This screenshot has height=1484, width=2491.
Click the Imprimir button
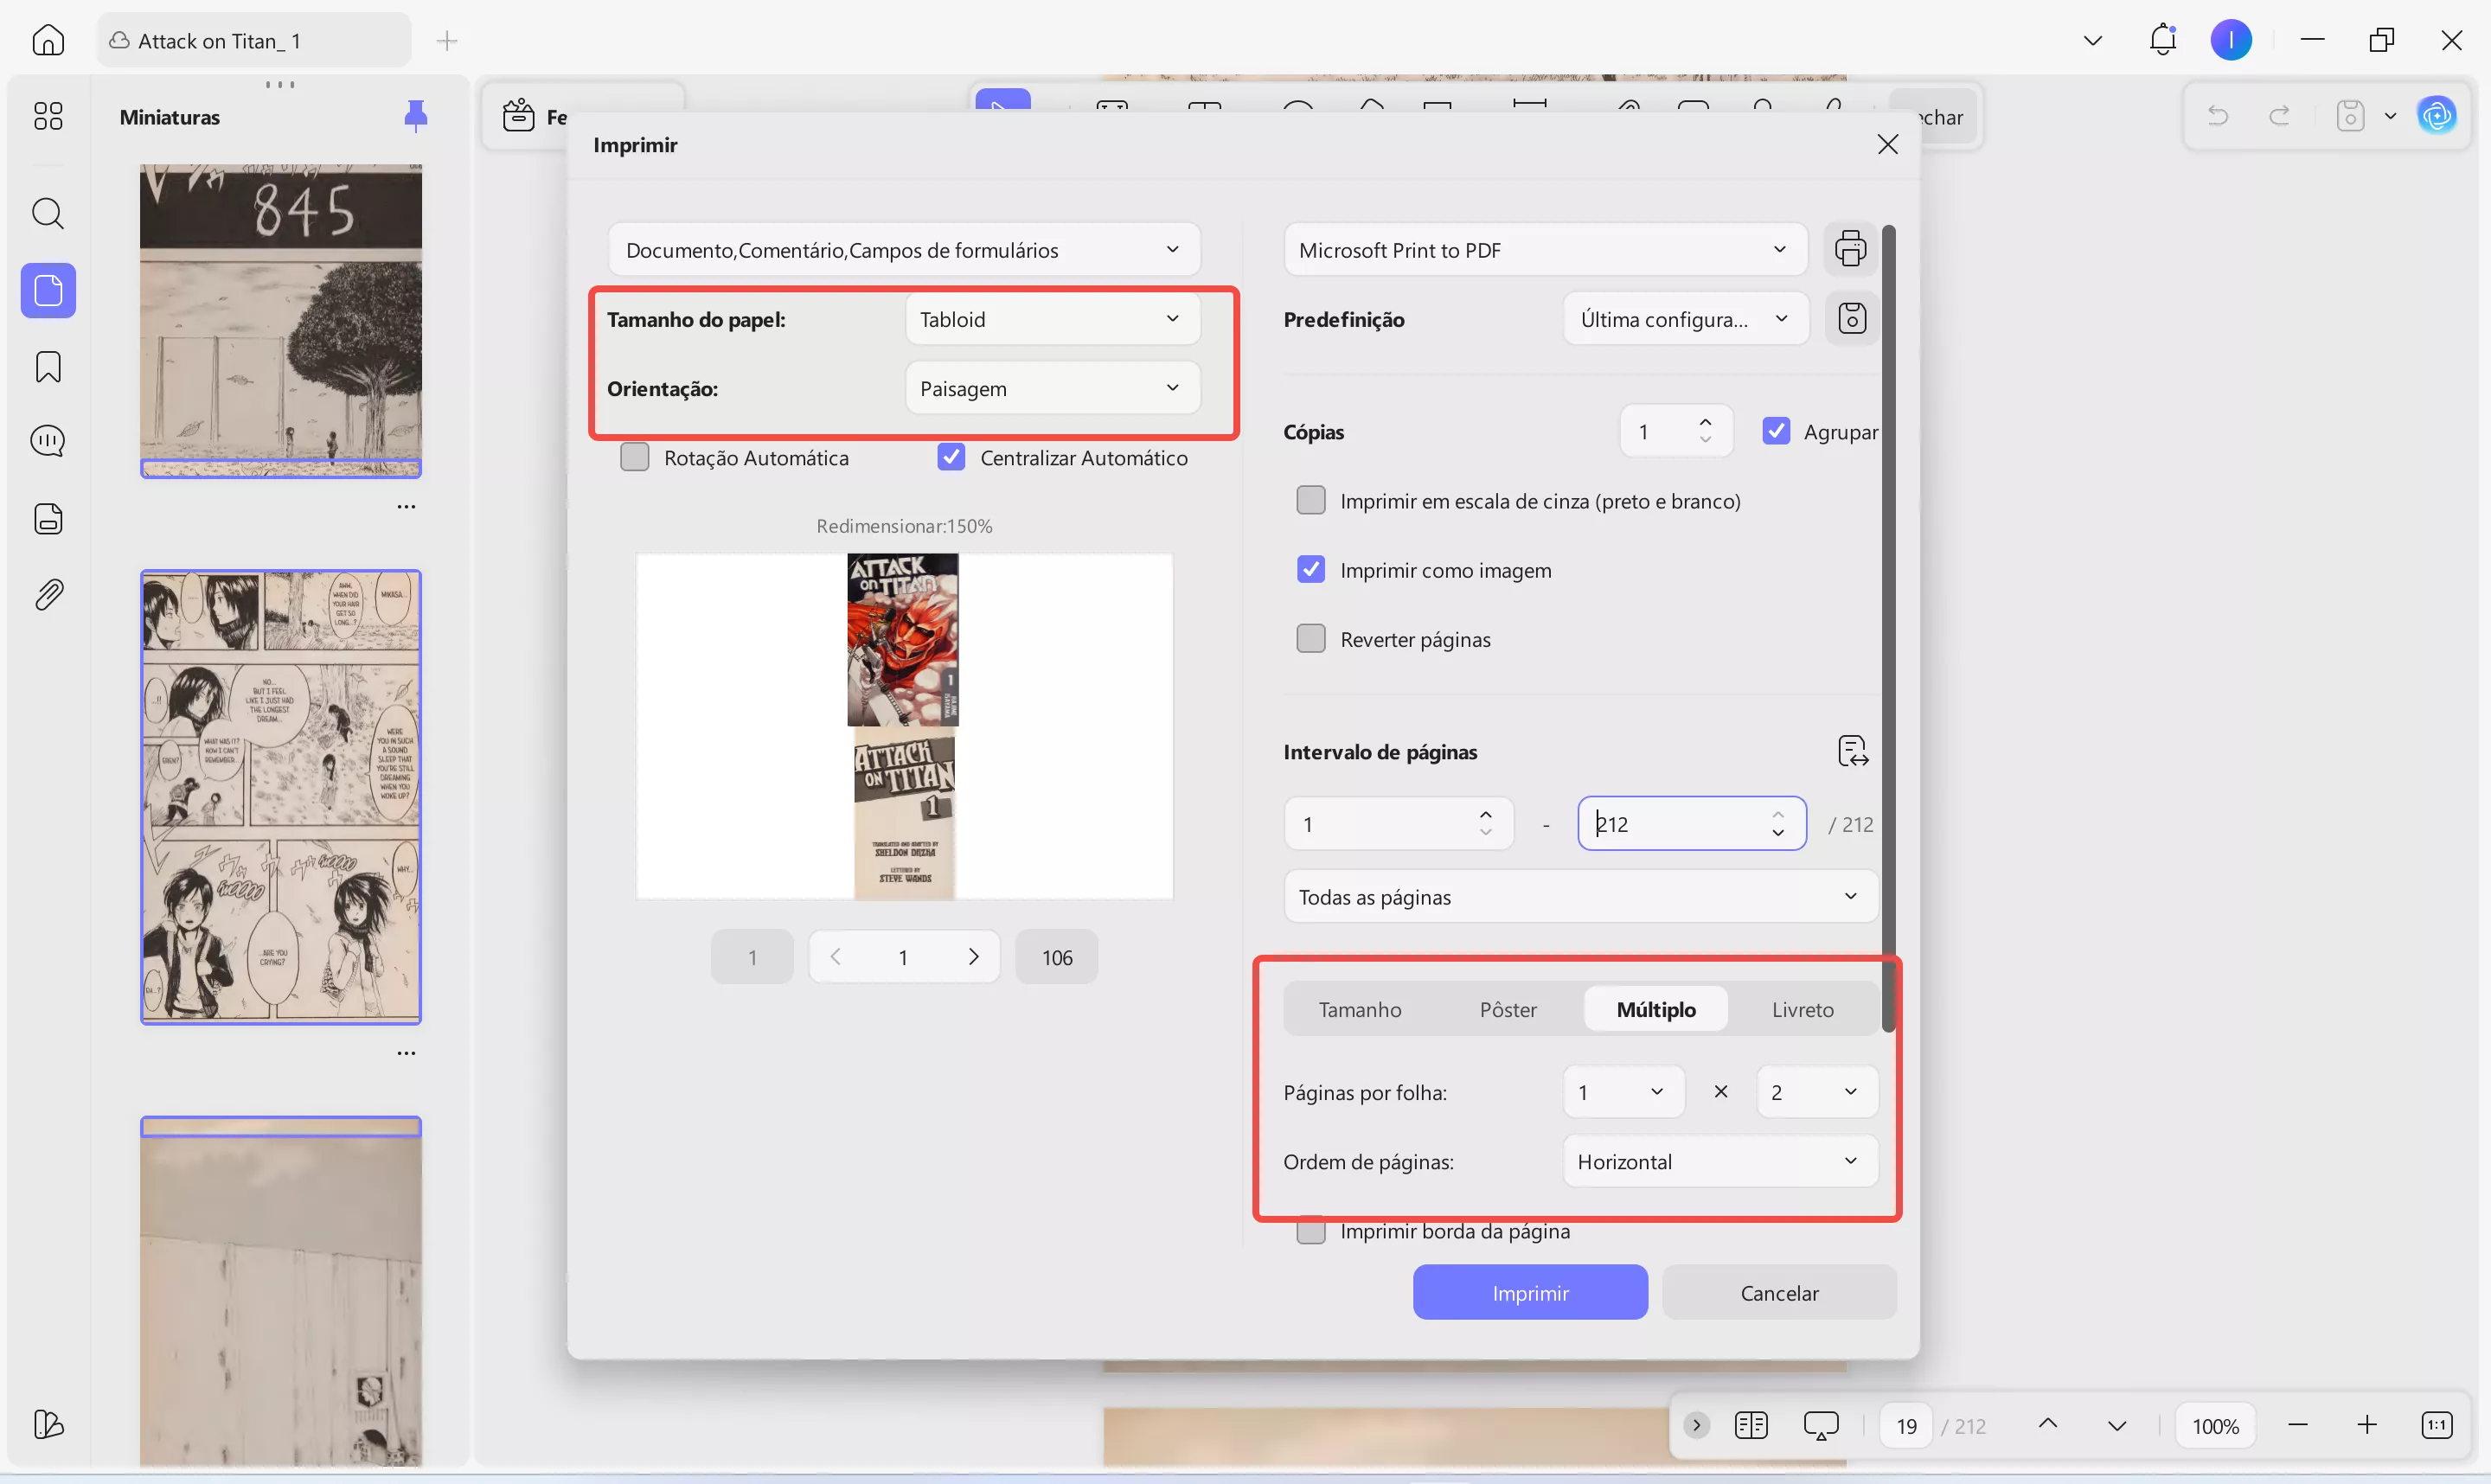1529,1292
